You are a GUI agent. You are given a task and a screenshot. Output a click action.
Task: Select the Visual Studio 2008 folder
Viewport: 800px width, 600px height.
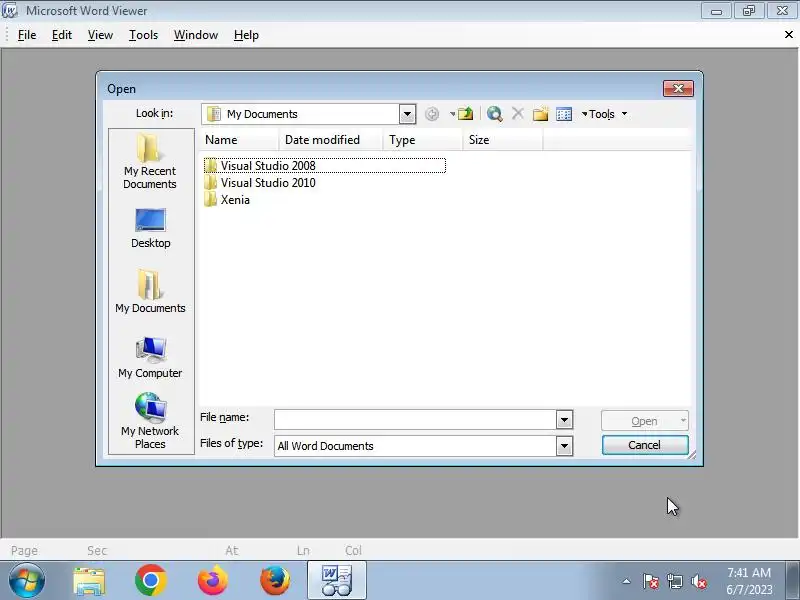[324, 166]
